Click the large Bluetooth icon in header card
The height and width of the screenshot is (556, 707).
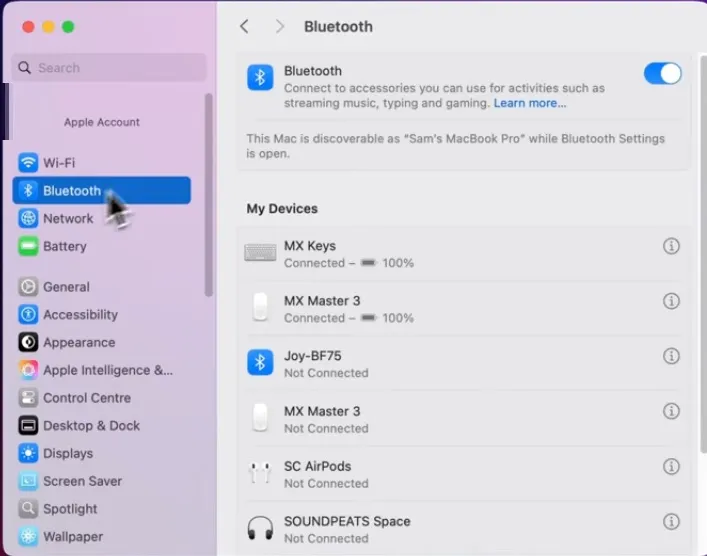point(260,77)
